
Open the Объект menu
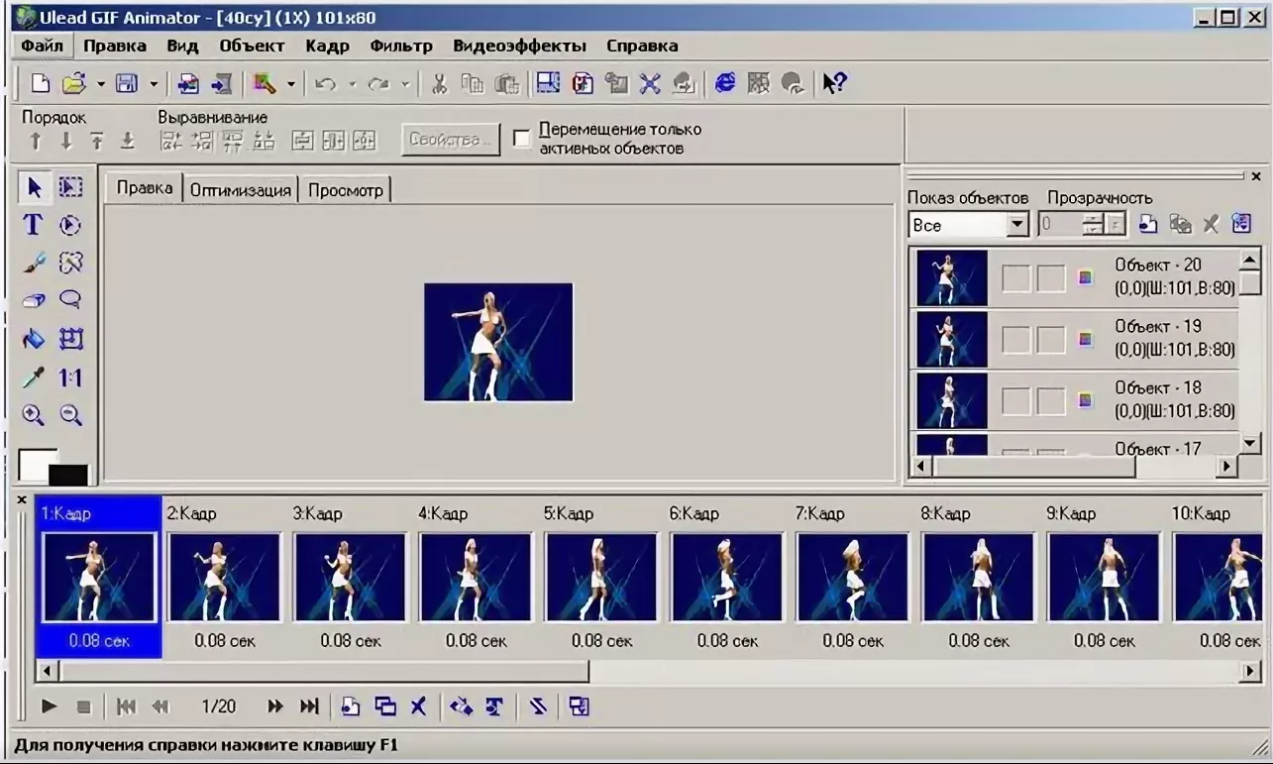[x=252, y=46]
